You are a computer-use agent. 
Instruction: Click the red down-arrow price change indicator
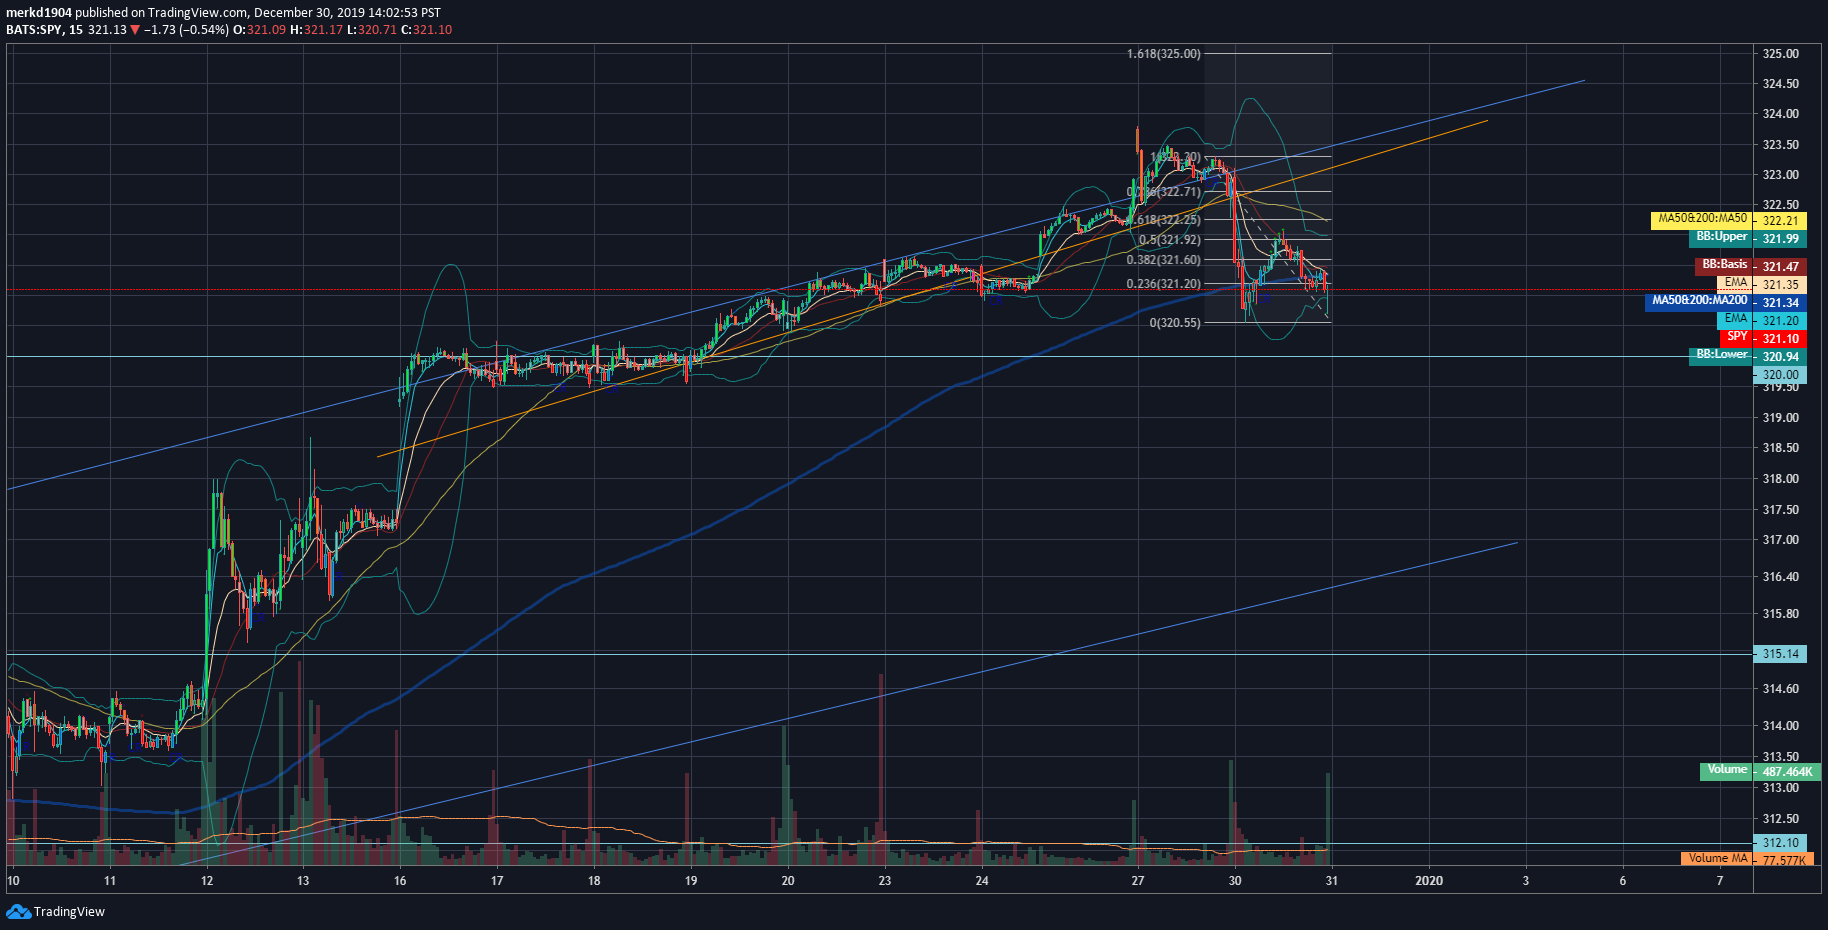(135, 30)
